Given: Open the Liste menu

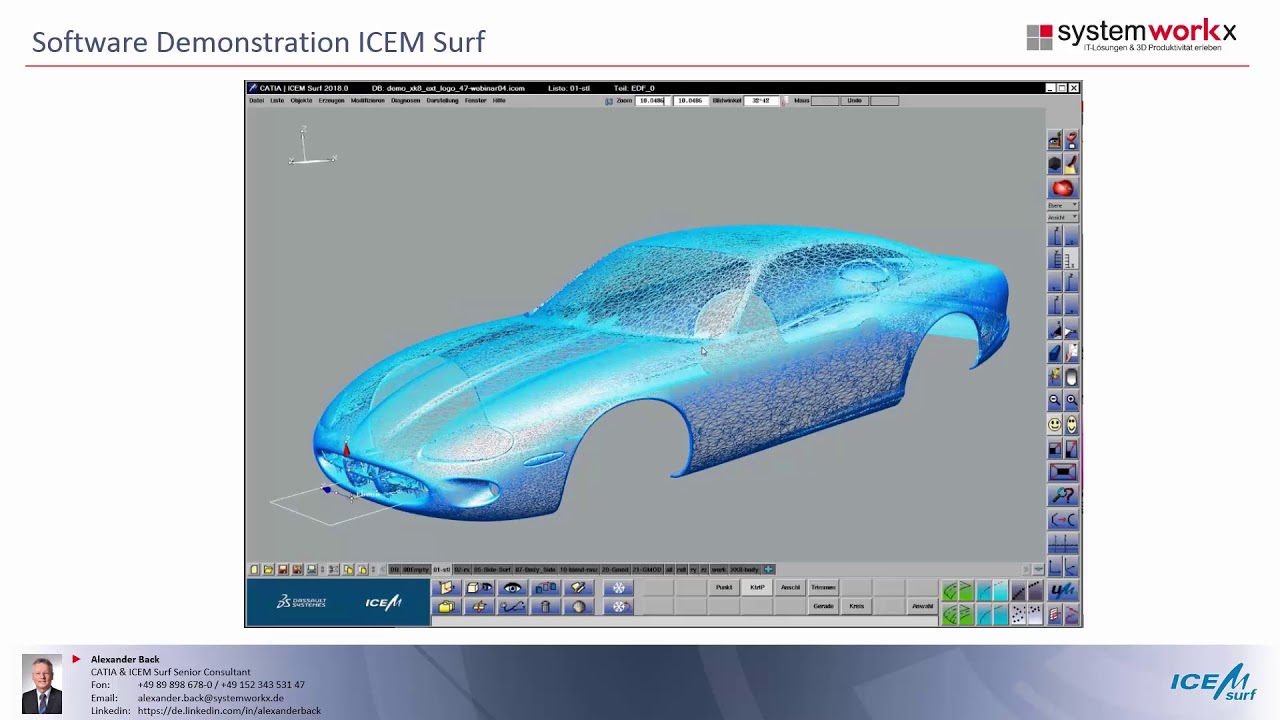Looking at the screenshot, I should click(277, 100).
